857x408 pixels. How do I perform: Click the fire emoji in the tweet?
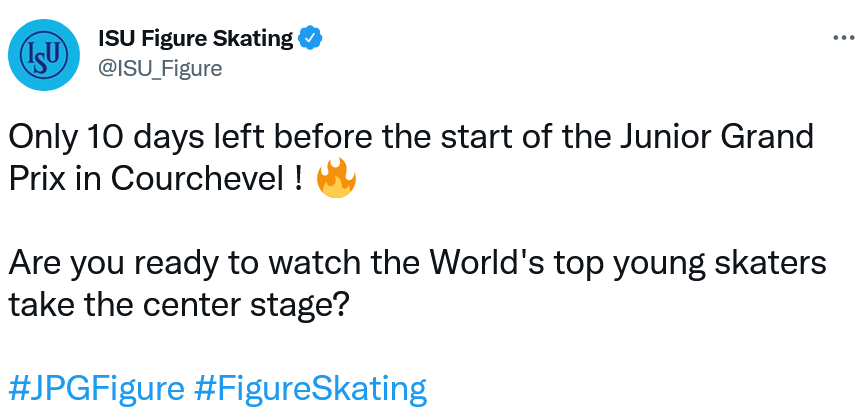click(x=336, y=180)
